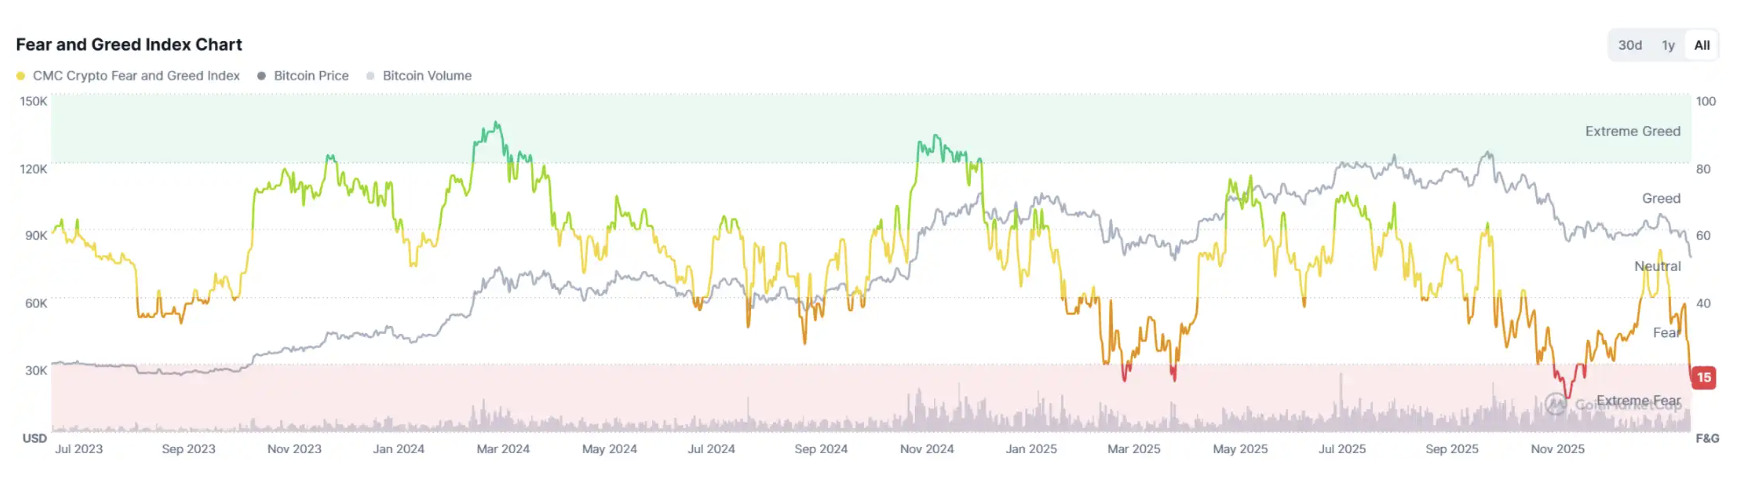Select the Extreme Fear zone label
This screenshot has width=1758, height=502.
click(1638, 401)
